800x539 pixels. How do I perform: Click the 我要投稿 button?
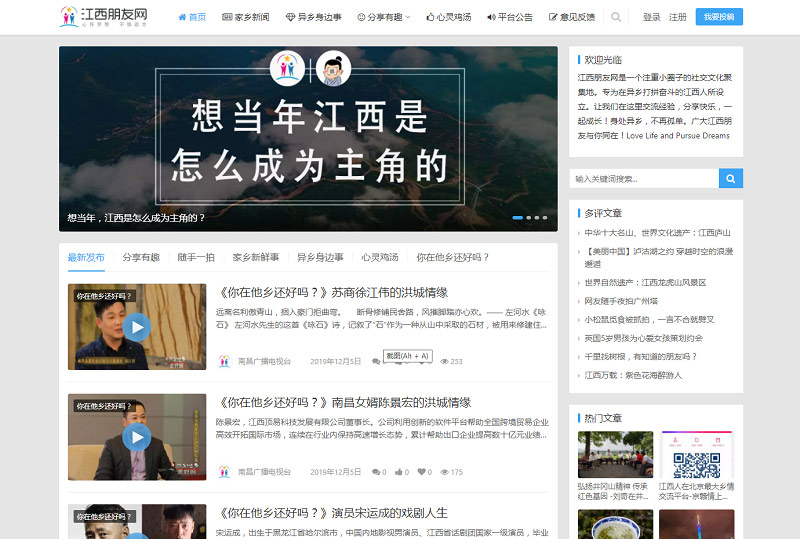pyautogui.click(x=718, y=17)
